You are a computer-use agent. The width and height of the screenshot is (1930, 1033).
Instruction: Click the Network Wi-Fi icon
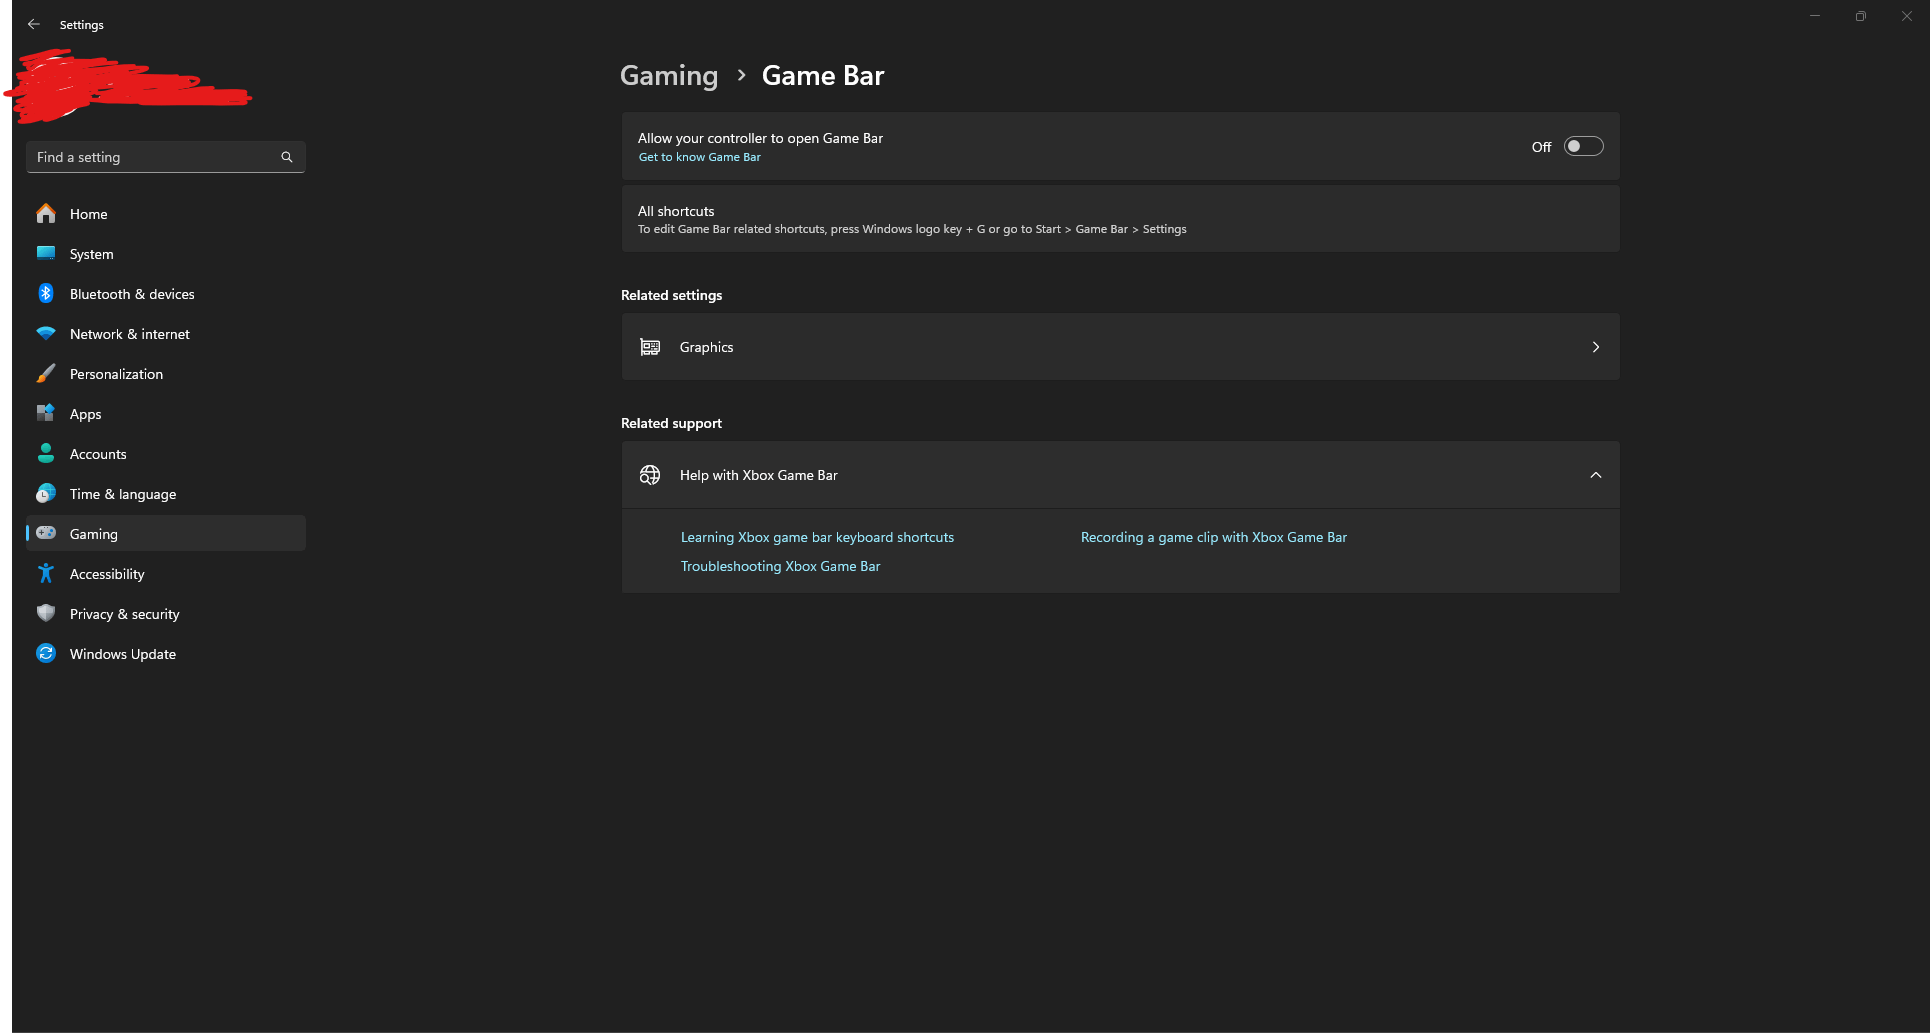coord(46,333)
